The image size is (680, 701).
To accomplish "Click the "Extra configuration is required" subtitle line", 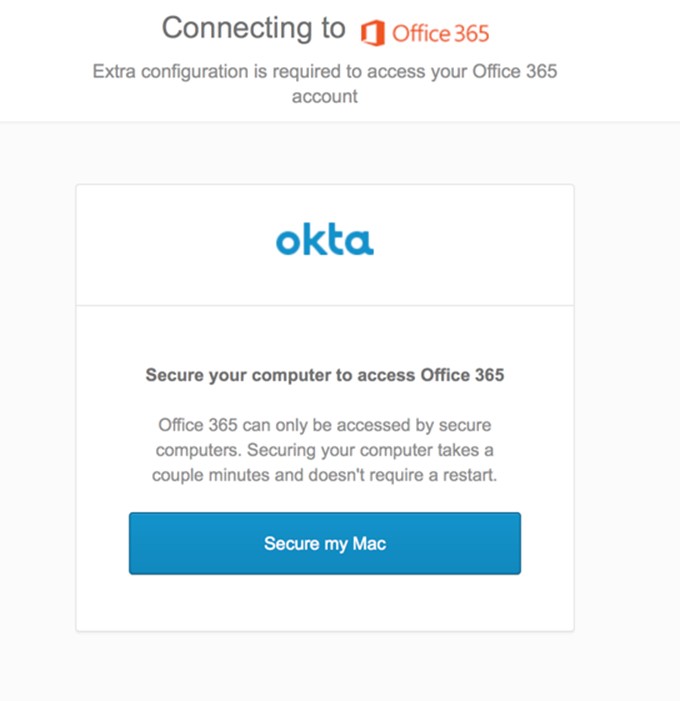I will pyautogui.click(x=325, y=72).
